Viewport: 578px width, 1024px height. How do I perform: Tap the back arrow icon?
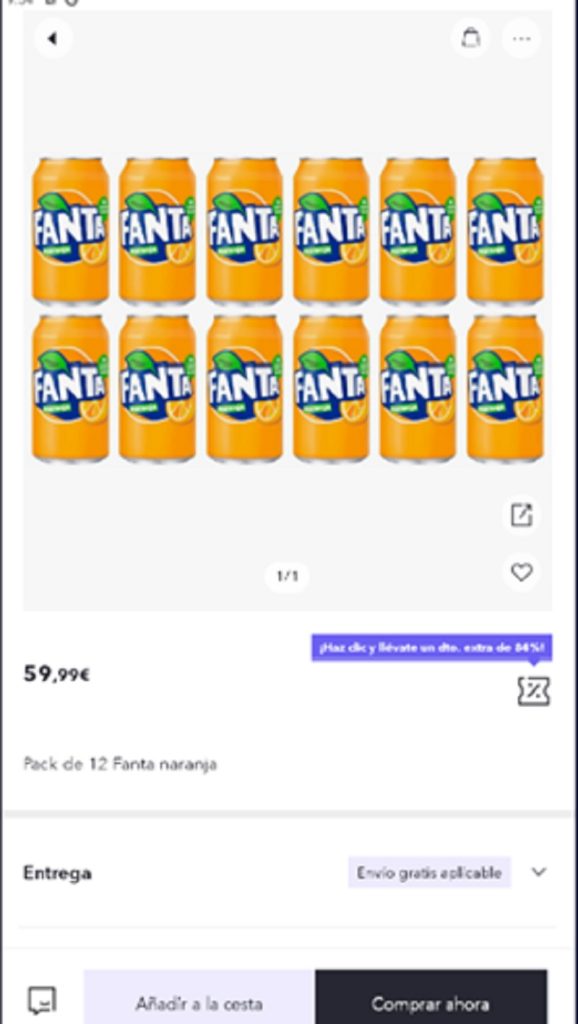[53, 39]
